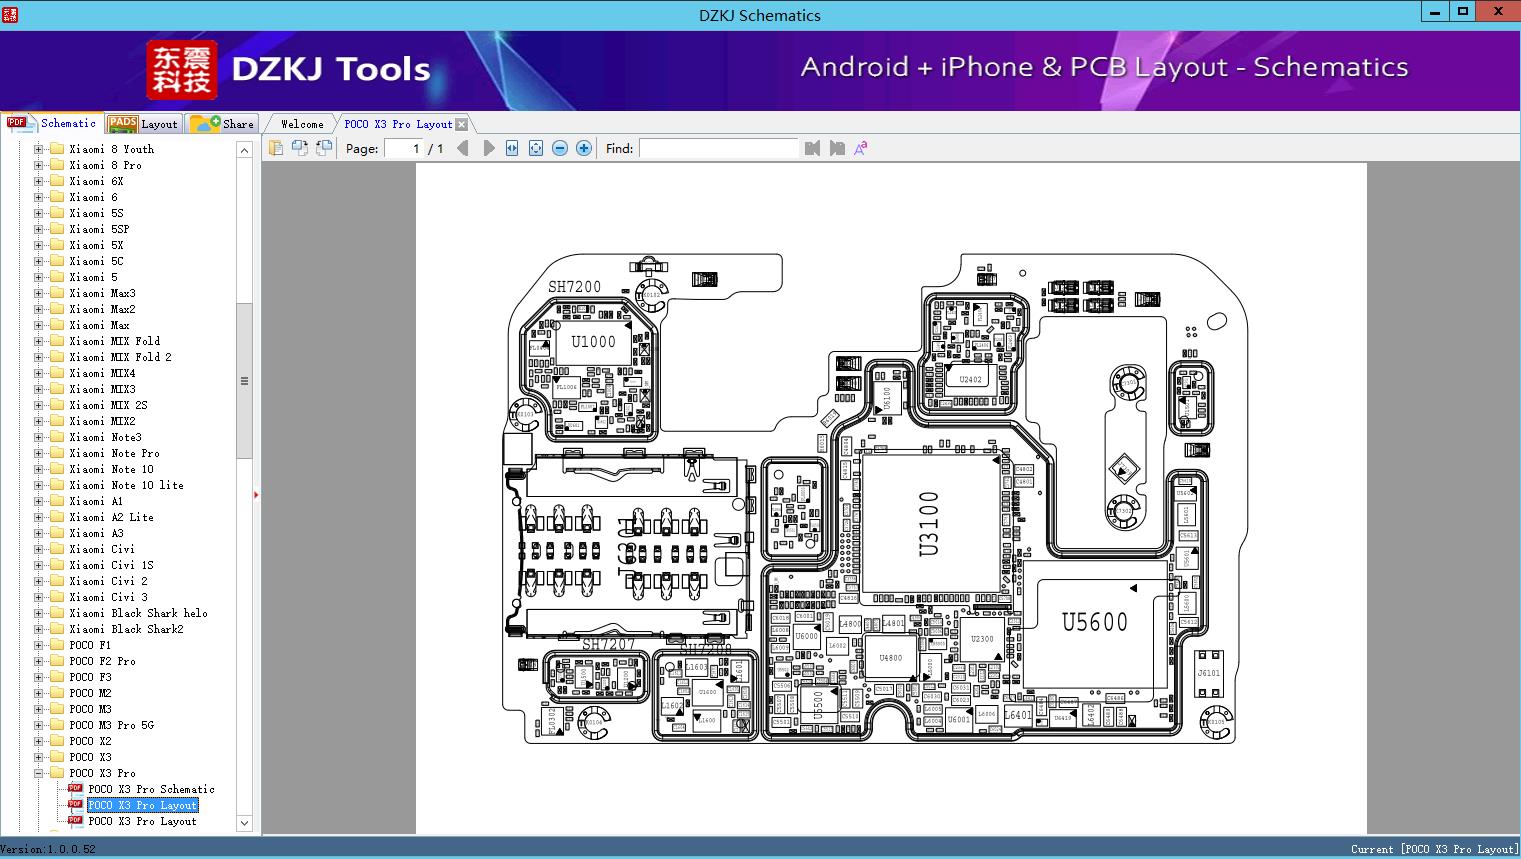Close the DZKJ Schematics window
Image resolution: width=1521 pixels, height=859 pixels.
[1498, 12]
